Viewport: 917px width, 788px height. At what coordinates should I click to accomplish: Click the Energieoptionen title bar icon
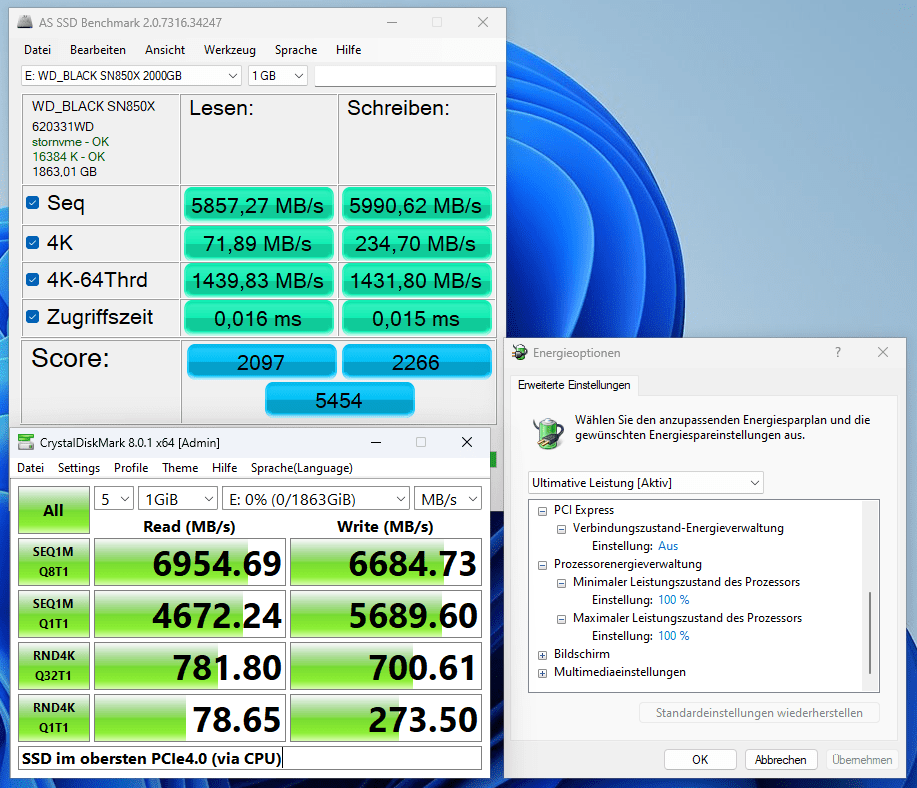(519, 352)
